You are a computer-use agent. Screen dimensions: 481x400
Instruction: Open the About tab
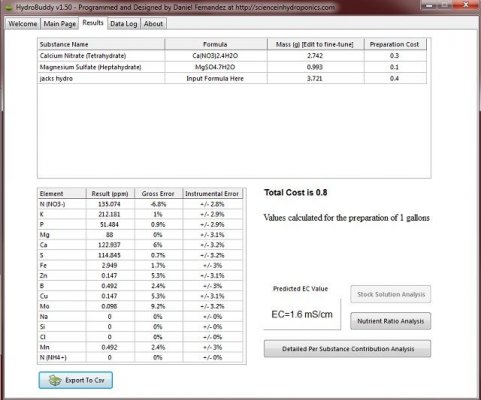(153, 24)
